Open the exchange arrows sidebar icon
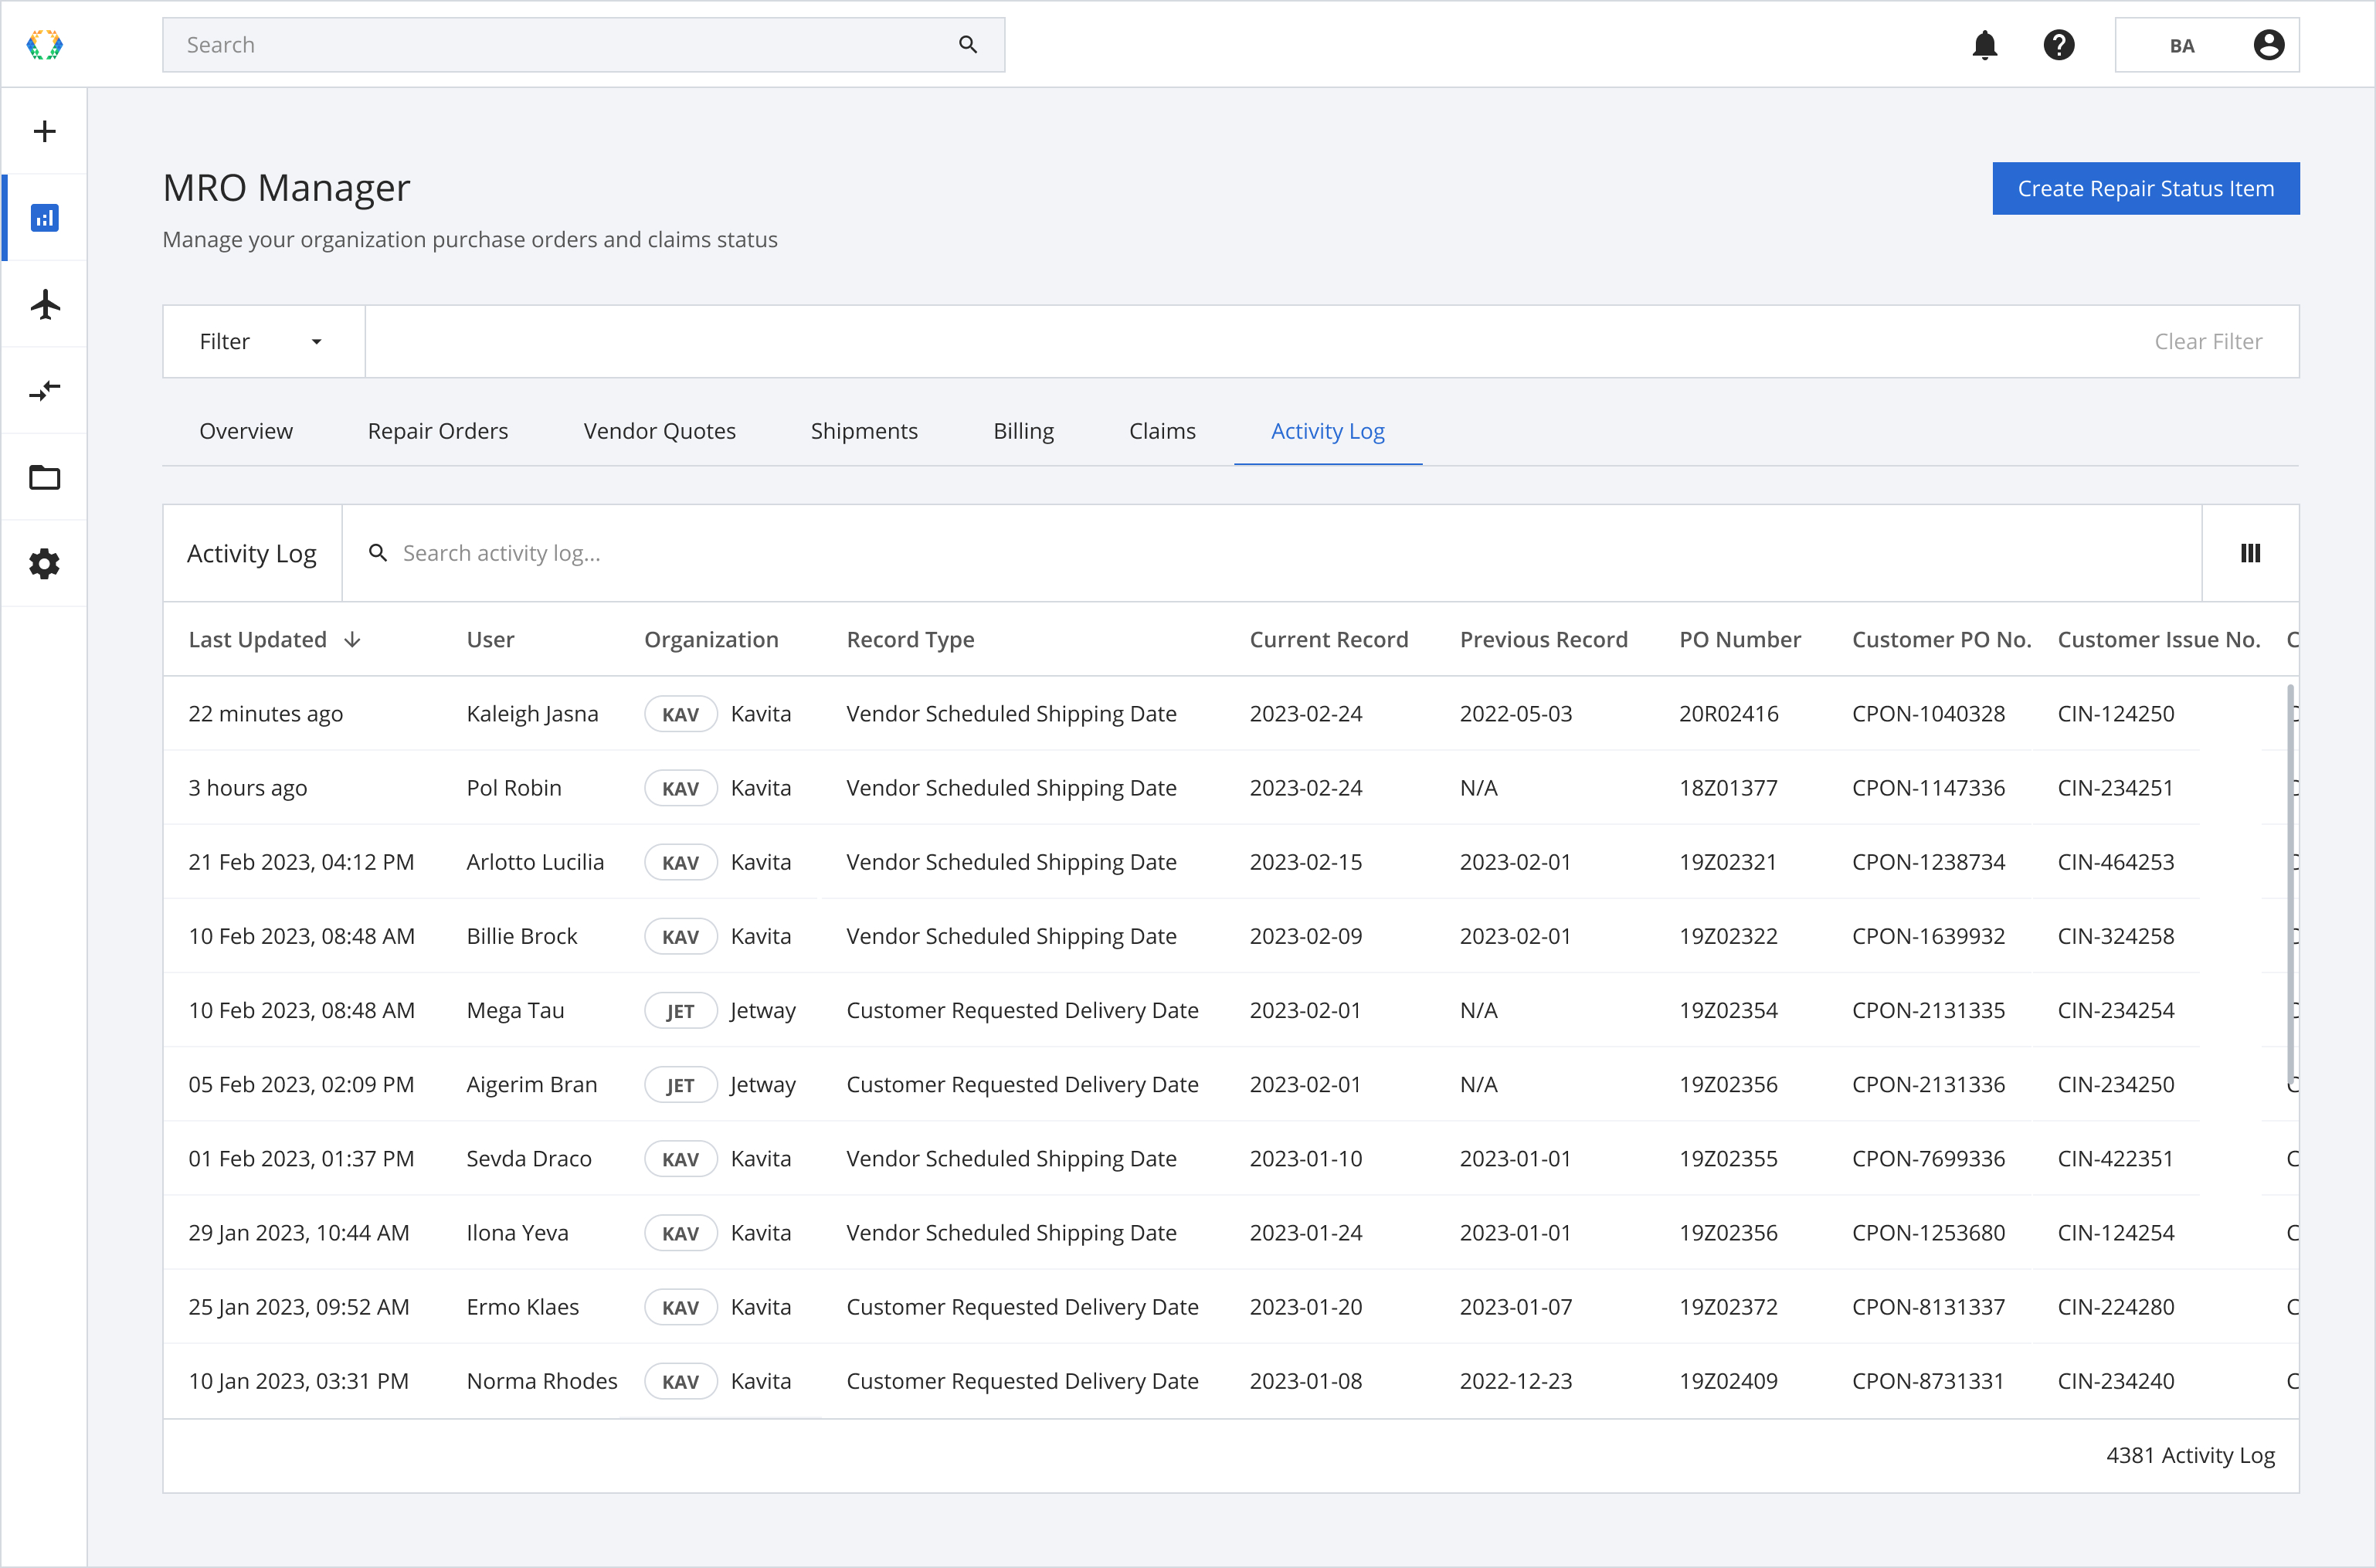2376x1568 pixels. tap(44, 390)
